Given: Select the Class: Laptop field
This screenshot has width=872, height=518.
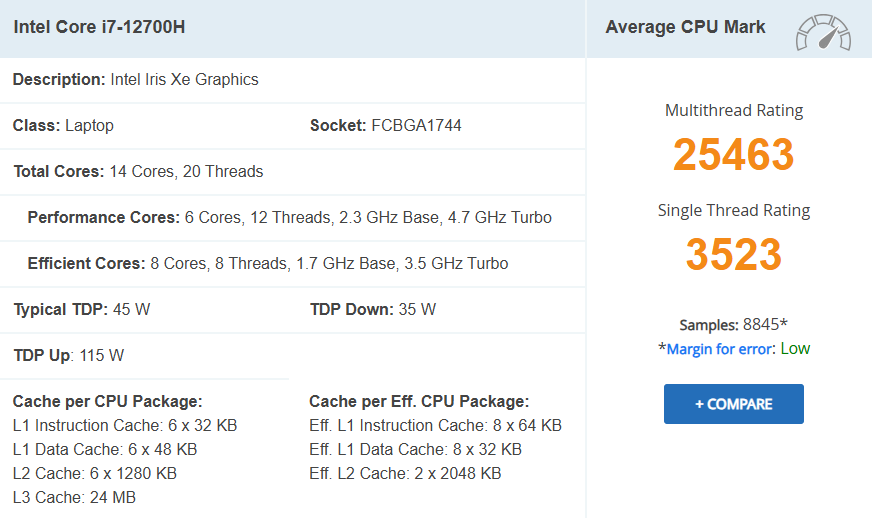Looking at the screenshot, I should pos(63,125).
